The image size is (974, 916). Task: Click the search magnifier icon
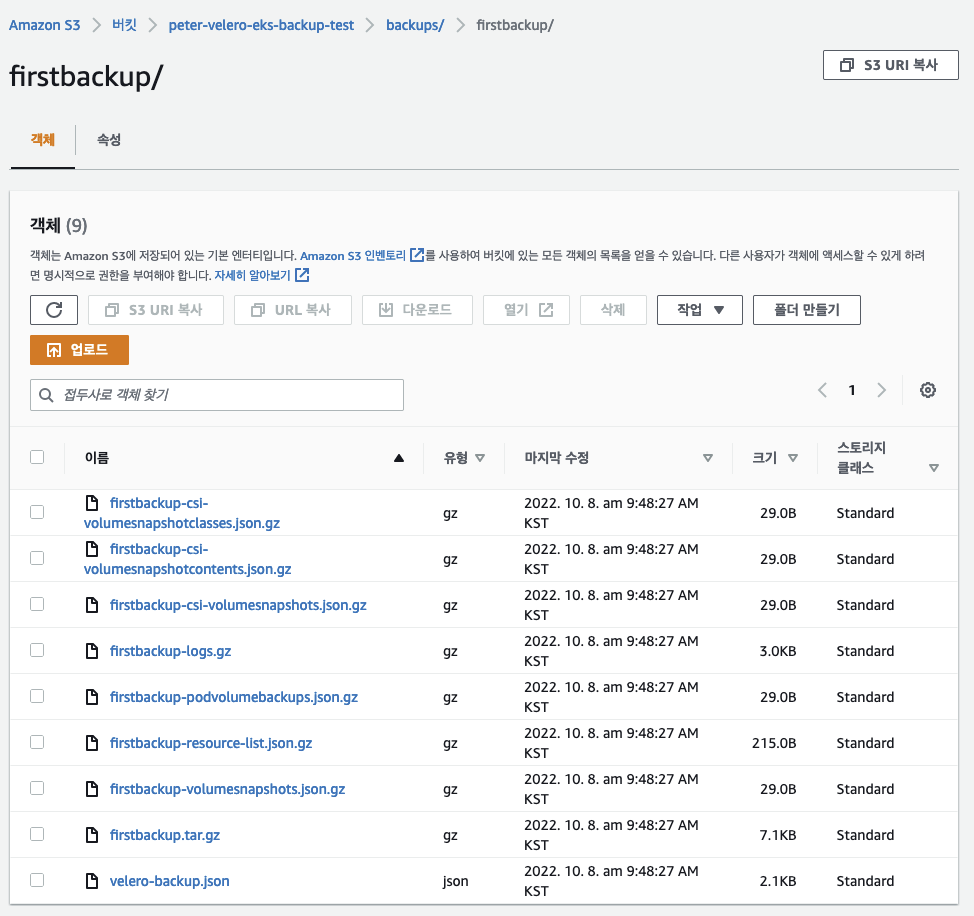[x=46, y=395]
